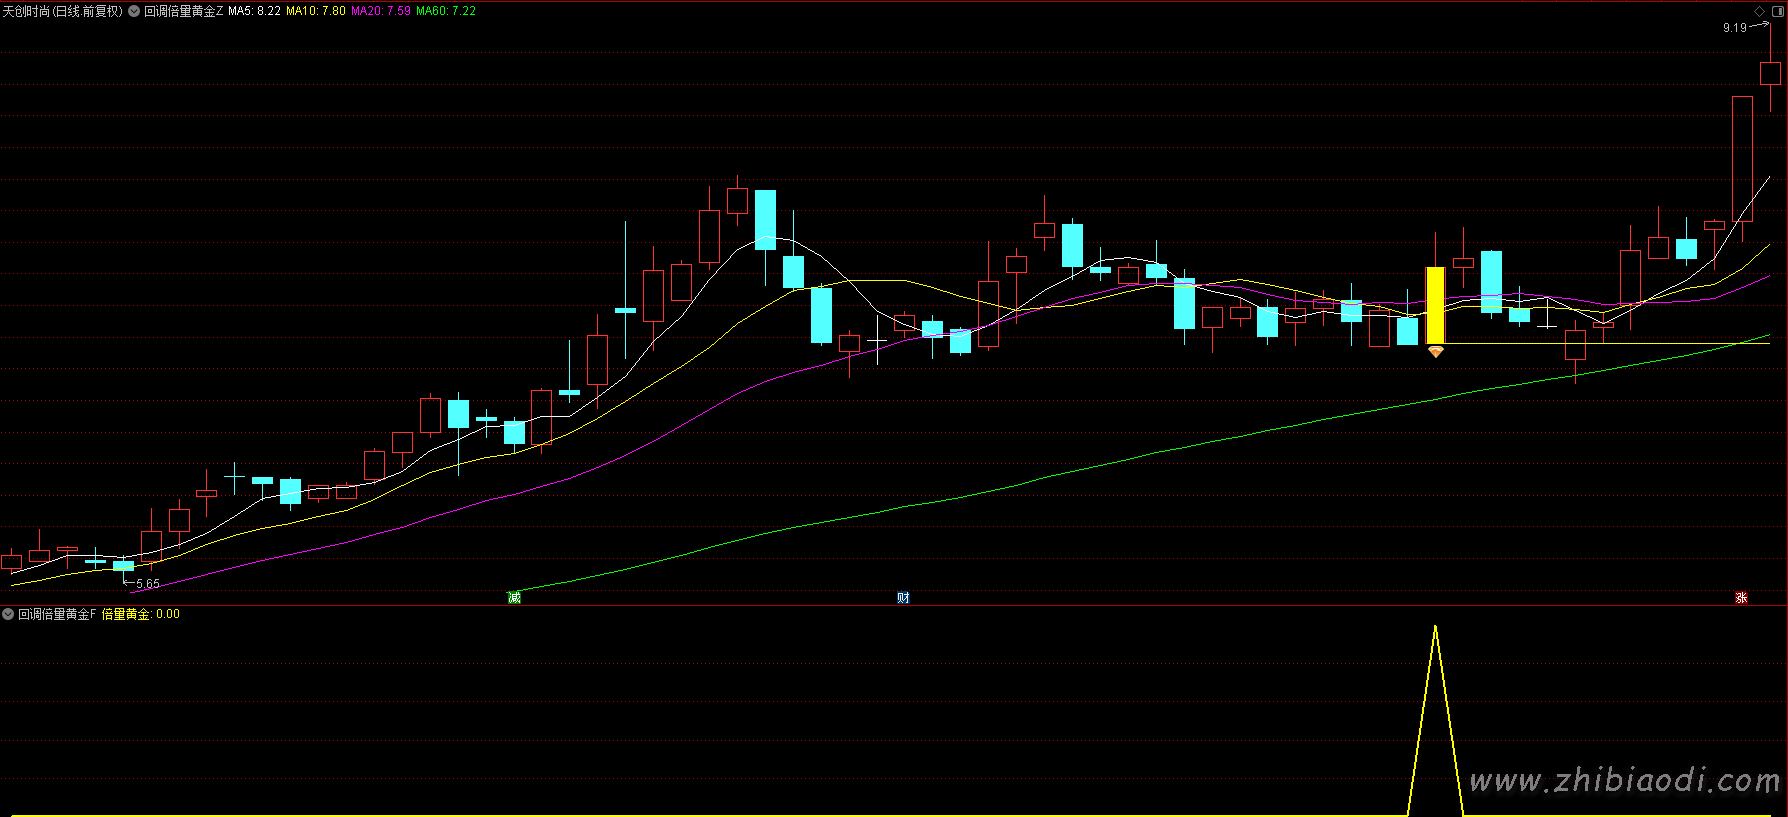Toggle the side panel icon at top right
This screenshot has width=1788, height=817.
click(1777, 11)
